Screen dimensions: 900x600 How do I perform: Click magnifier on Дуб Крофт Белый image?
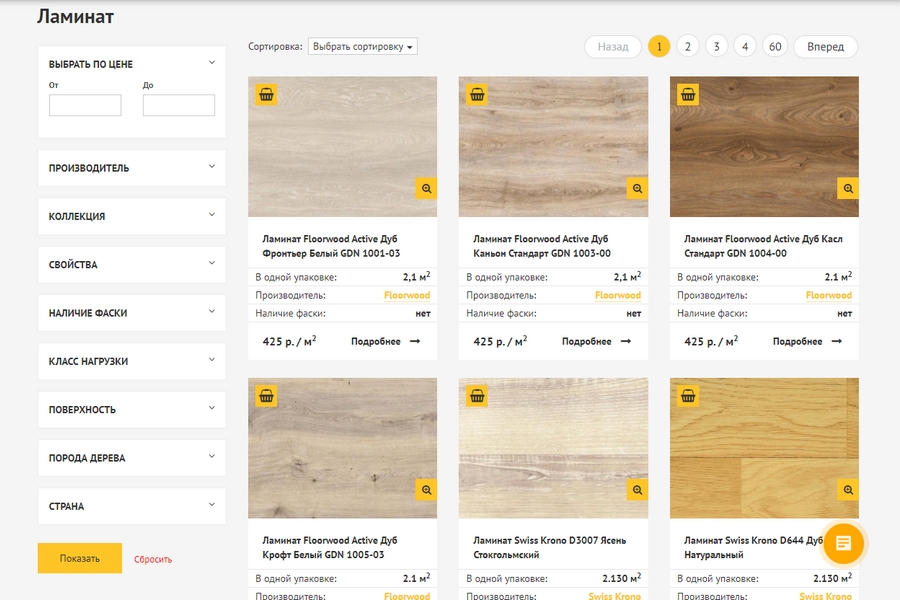pyautogui.click(x=426, y=489)
